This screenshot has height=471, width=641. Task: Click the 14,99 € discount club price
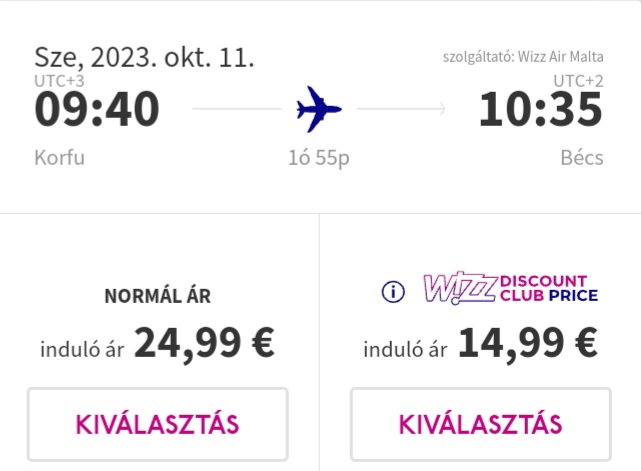click(x=528, y=343)
